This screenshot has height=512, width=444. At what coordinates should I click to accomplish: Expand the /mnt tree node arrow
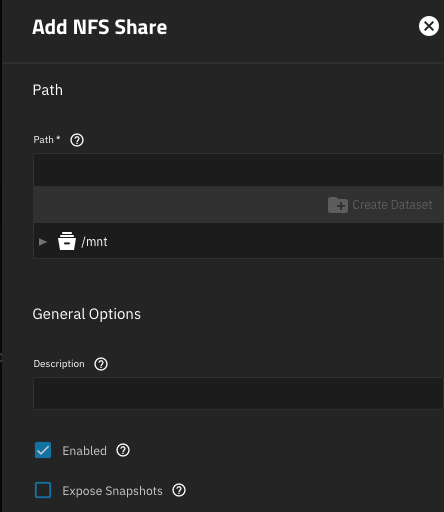pos(43,242)
